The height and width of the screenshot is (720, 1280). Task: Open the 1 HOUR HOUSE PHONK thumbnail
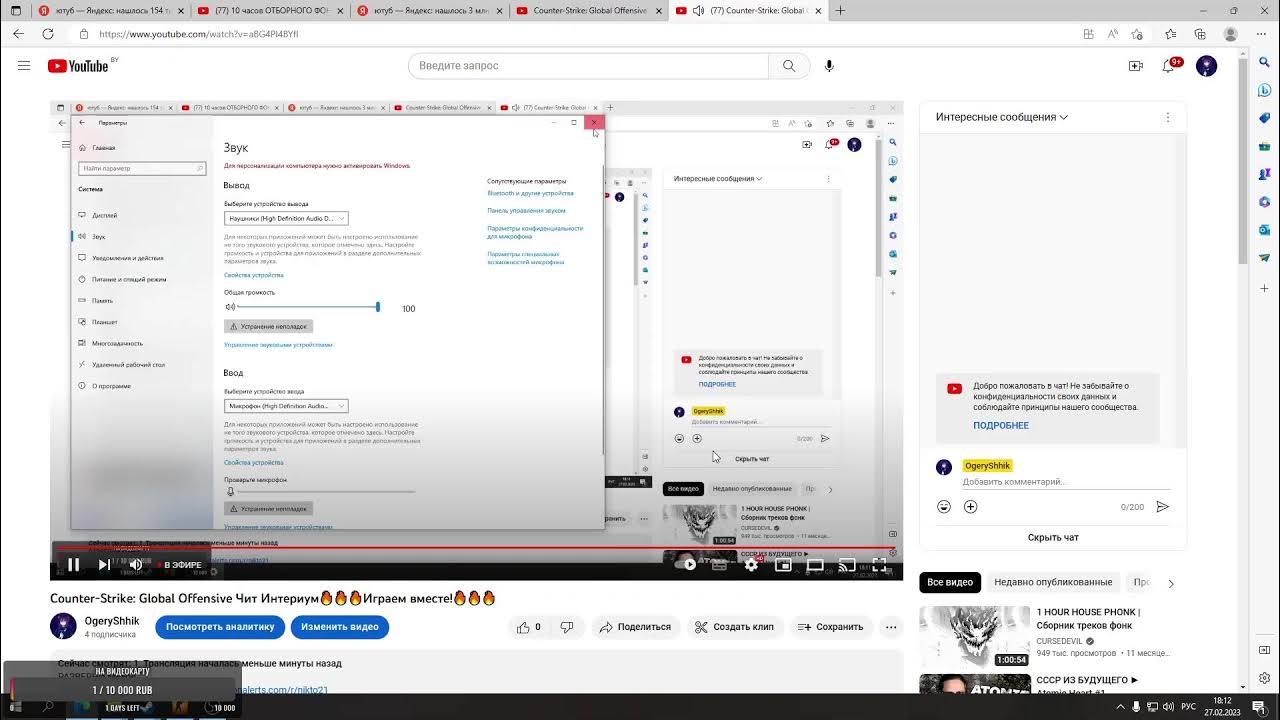974,637
